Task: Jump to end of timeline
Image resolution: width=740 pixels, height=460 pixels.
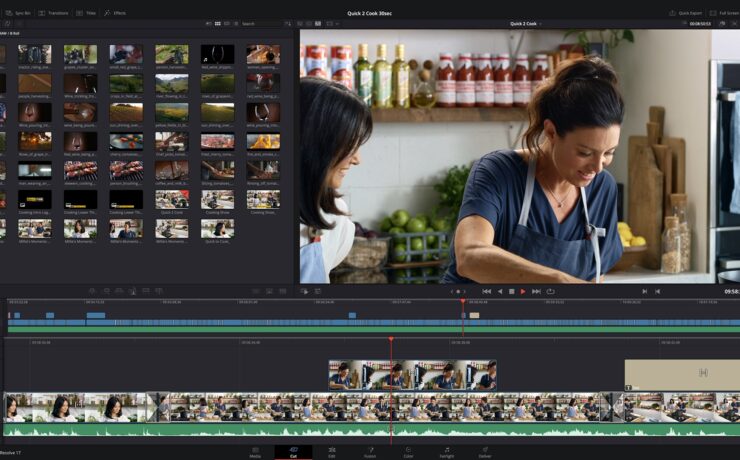Action: 536,292
